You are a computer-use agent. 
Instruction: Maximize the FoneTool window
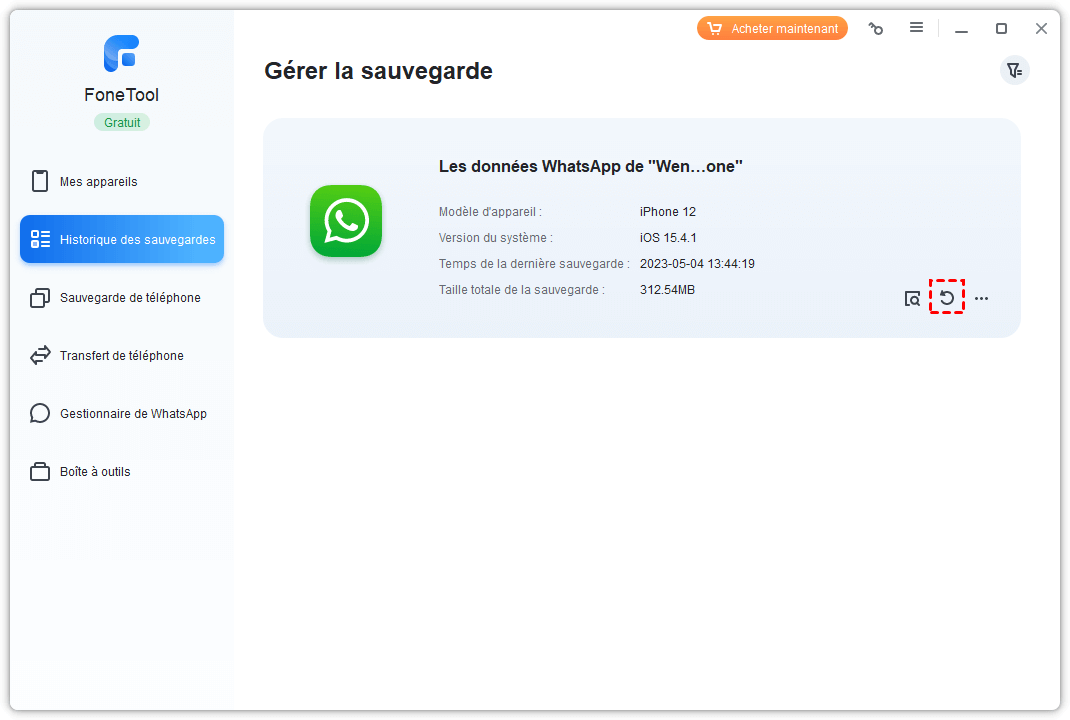point(1001,29)
